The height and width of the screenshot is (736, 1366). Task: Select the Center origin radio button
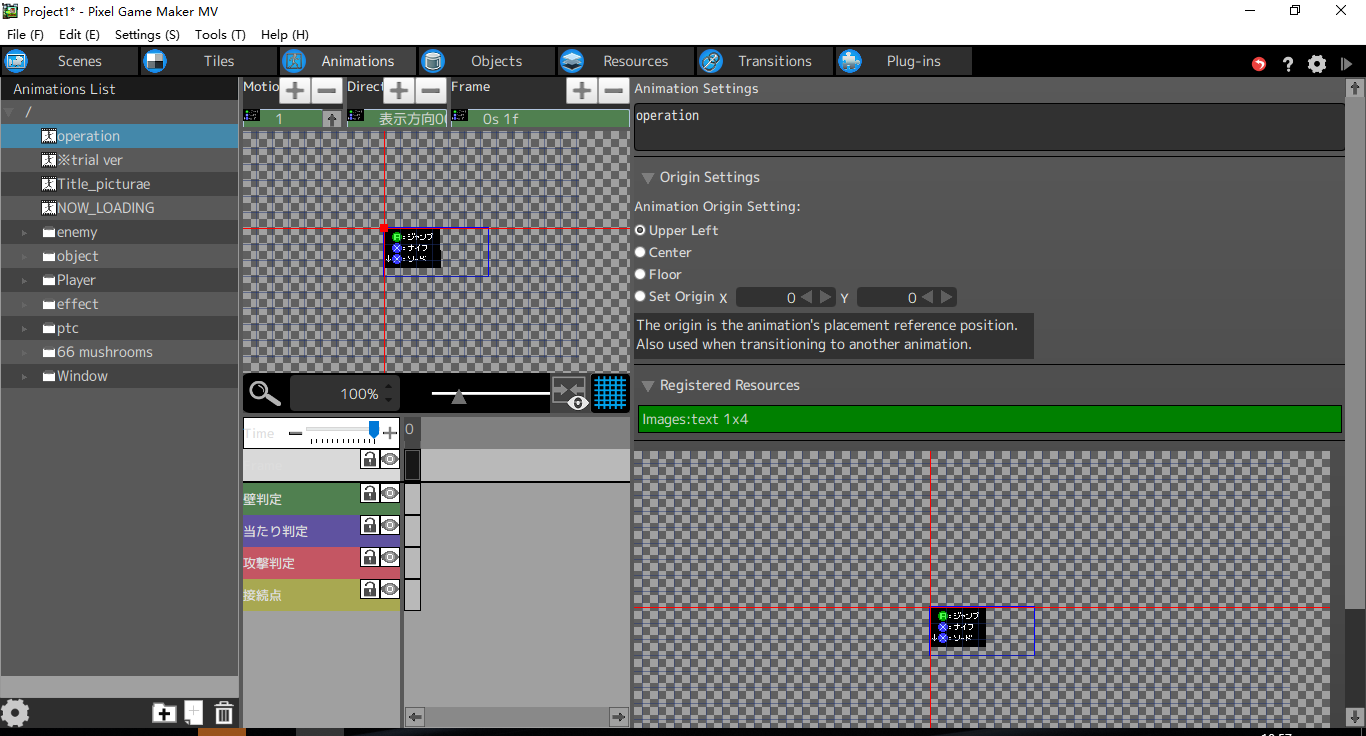point(641,252)
